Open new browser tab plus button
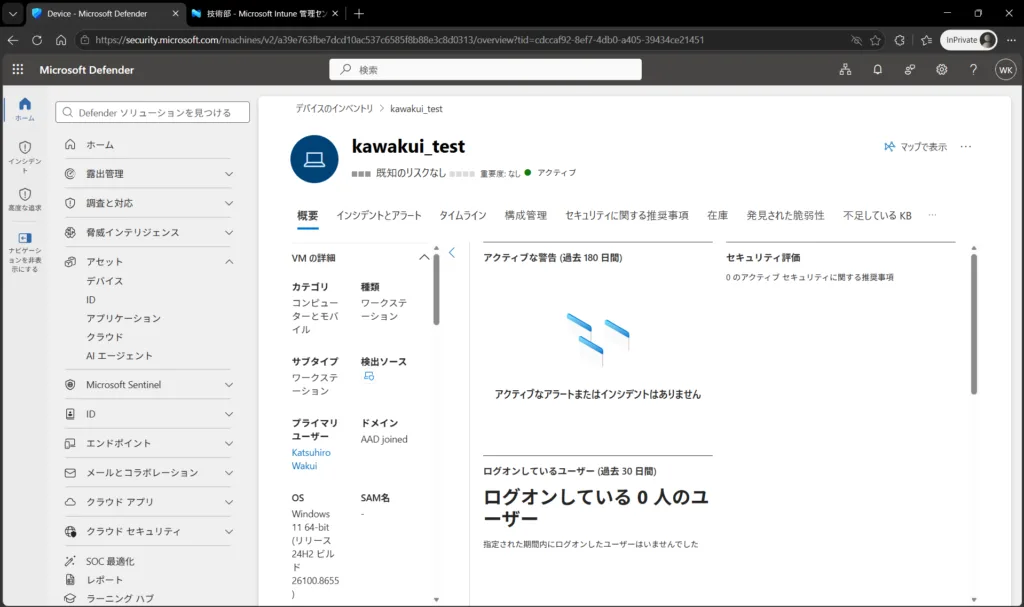Viewport: 1024px width, 607px height. [359, 13]
